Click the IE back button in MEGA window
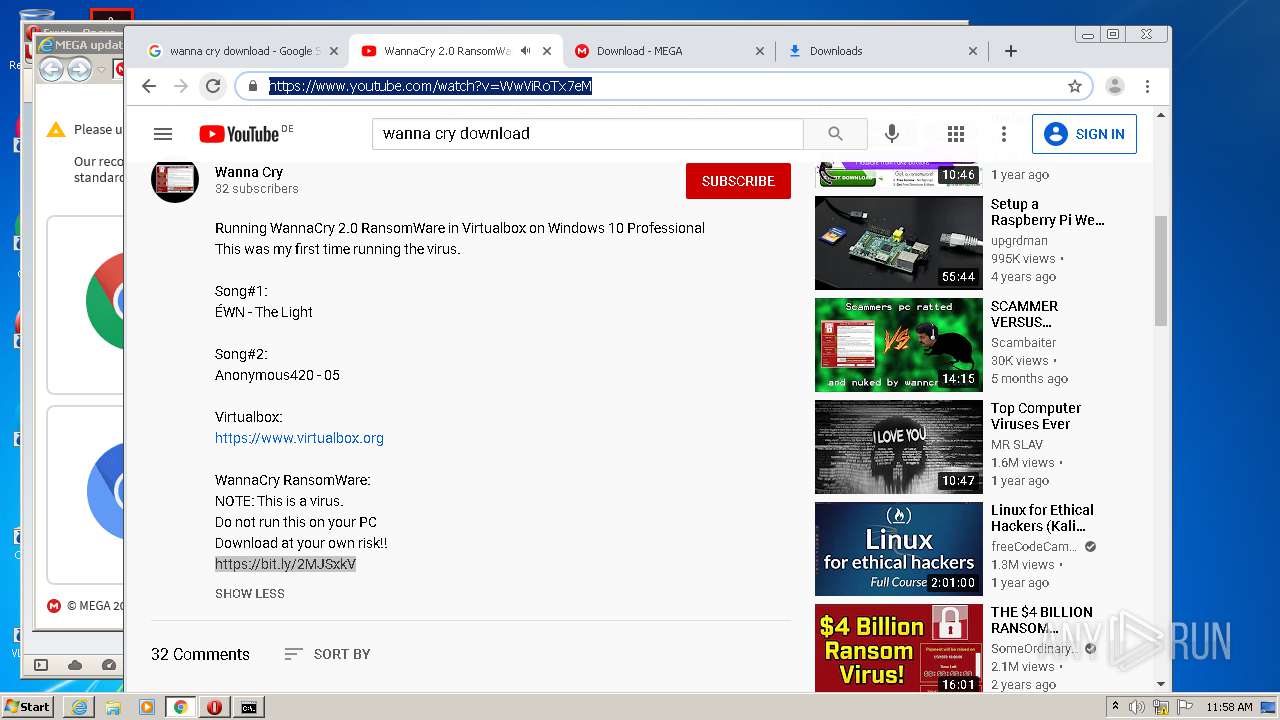 coord(51,69)
